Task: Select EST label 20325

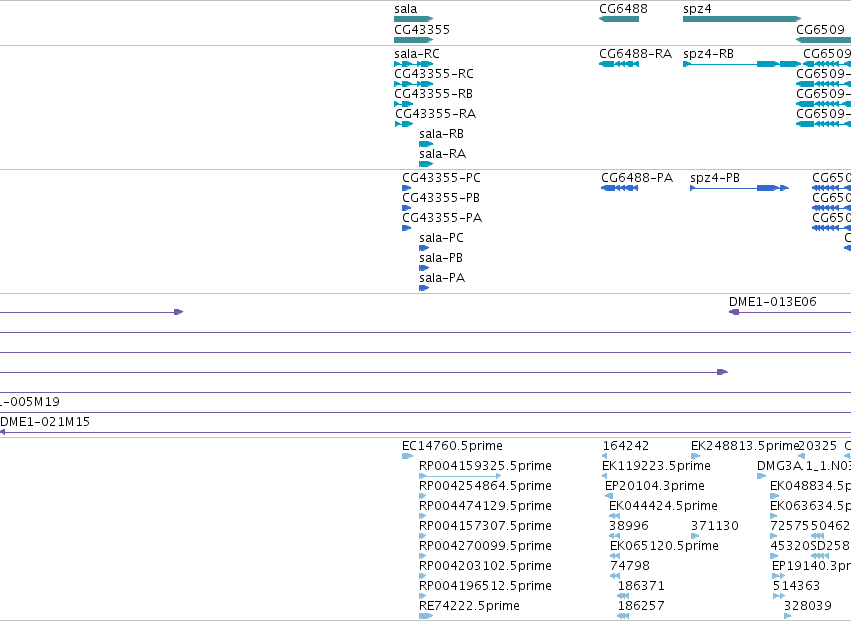Action: click(817, 446)
